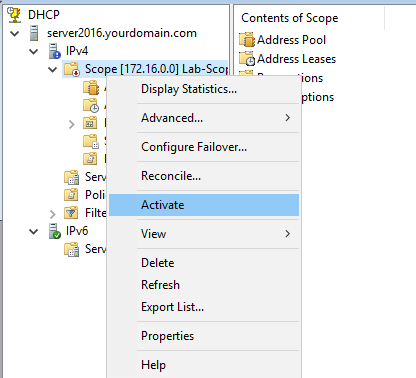Select the Filters tree label
This screenshot has width=416, height=378.
pos(96,213)
